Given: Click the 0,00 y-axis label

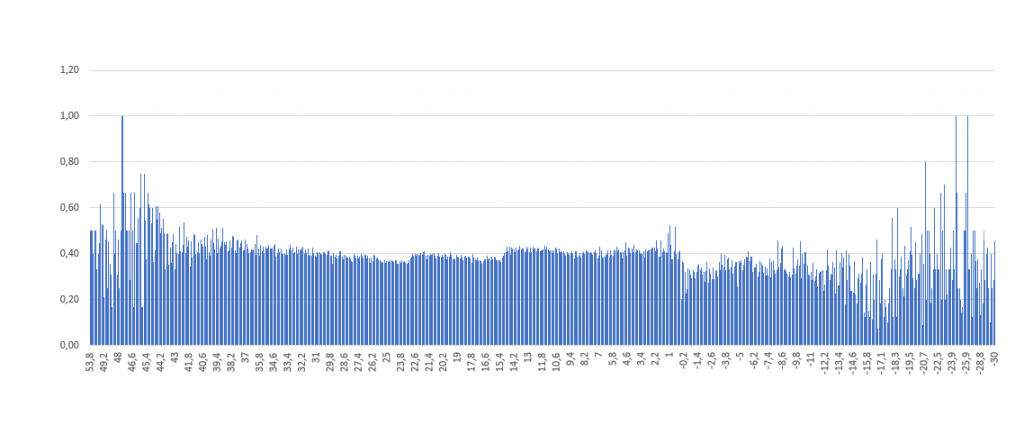Looking at the screenshot, I should (70, 345).
